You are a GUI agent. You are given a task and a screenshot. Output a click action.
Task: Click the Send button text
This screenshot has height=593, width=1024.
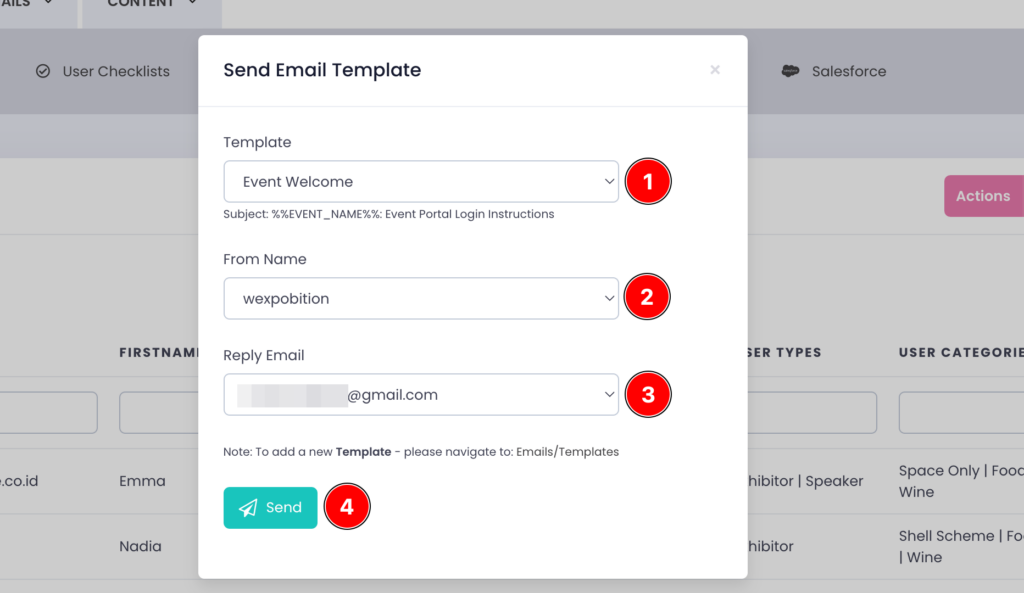(x=283, y=508)
